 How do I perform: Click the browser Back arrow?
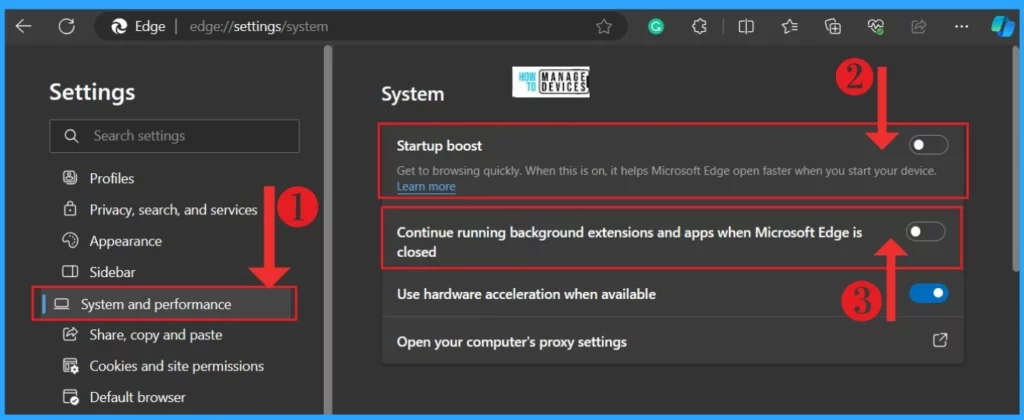[x=23, y=27]
